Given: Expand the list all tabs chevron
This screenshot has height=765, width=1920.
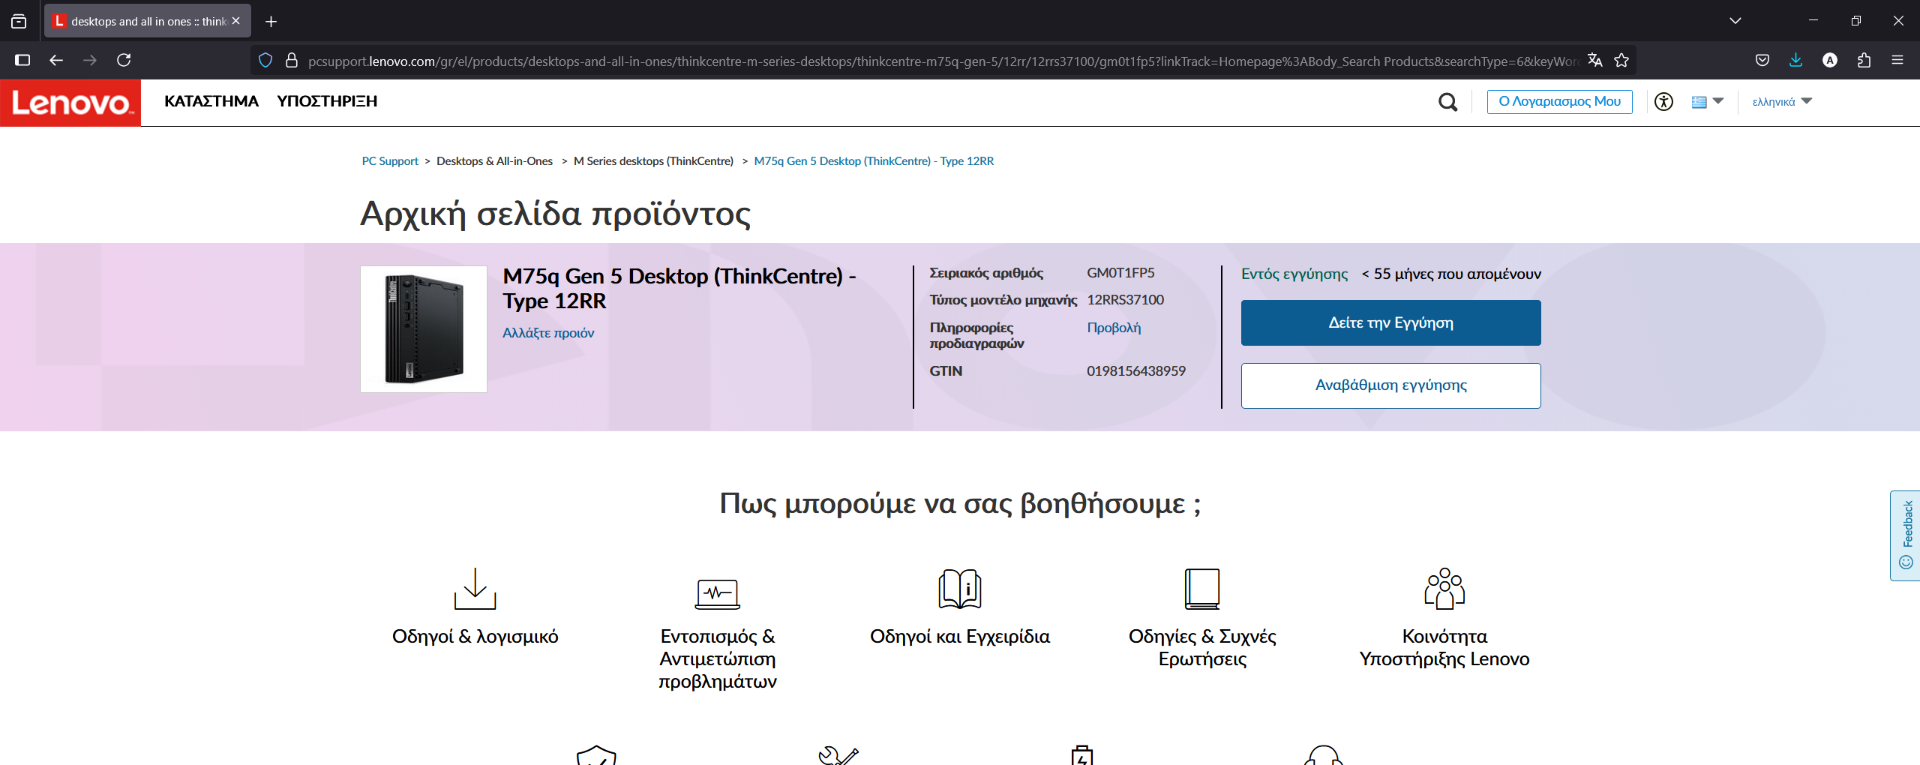Looking at the screenshot, I should point(1735,21).
